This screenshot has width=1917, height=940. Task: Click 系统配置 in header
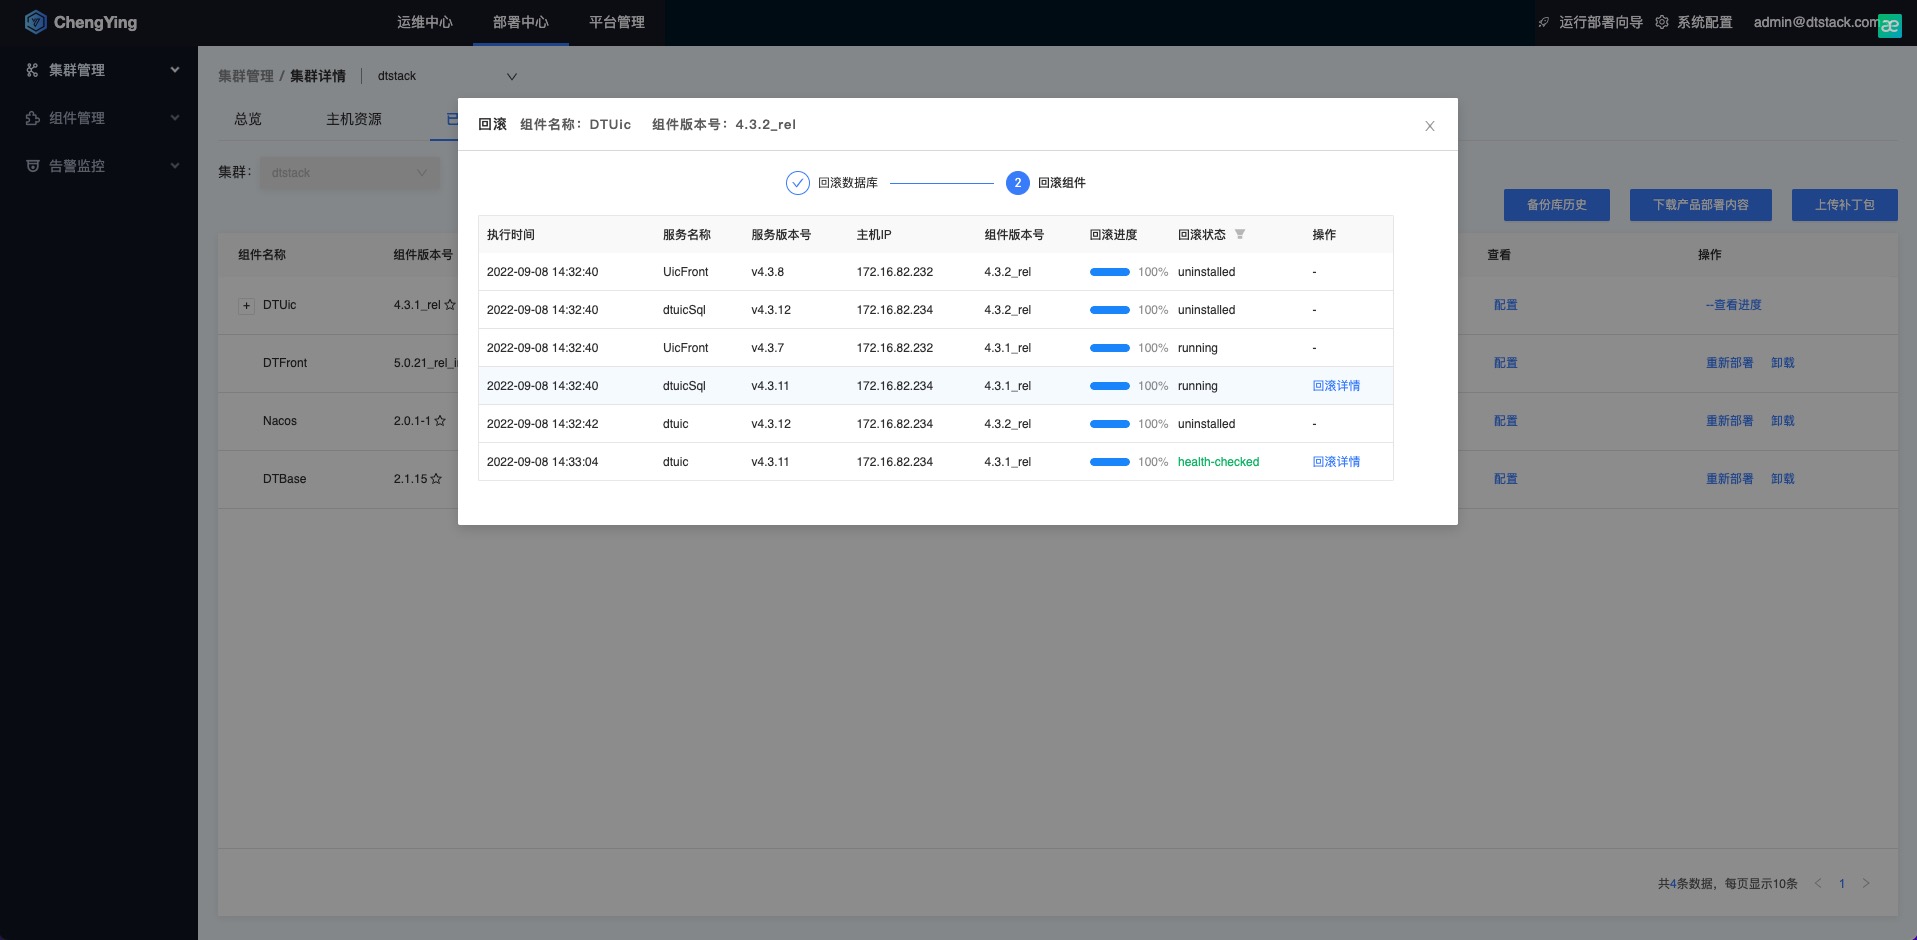pyautogui.click(x=1705, y=22)
